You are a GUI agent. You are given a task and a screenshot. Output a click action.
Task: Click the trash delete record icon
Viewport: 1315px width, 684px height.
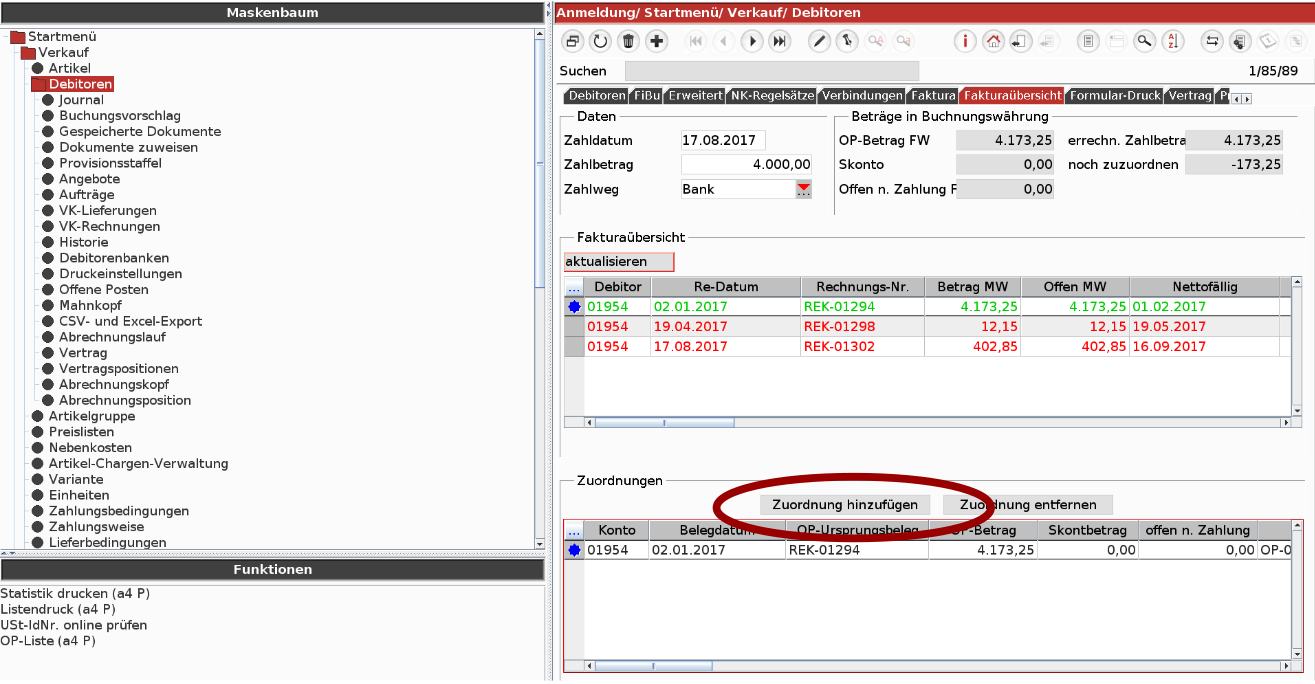[628, 41]
